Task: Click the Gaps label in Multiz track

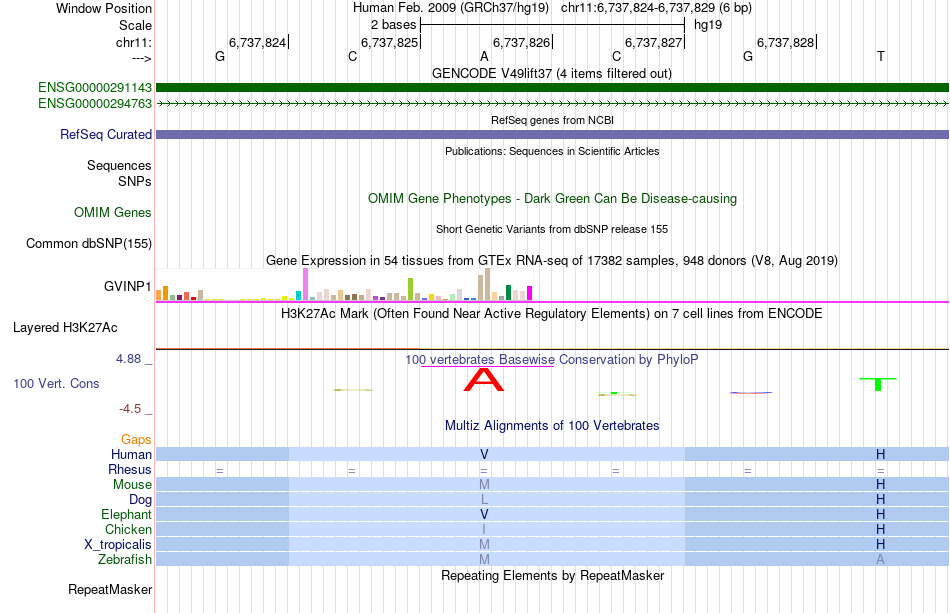Action: 136,439
